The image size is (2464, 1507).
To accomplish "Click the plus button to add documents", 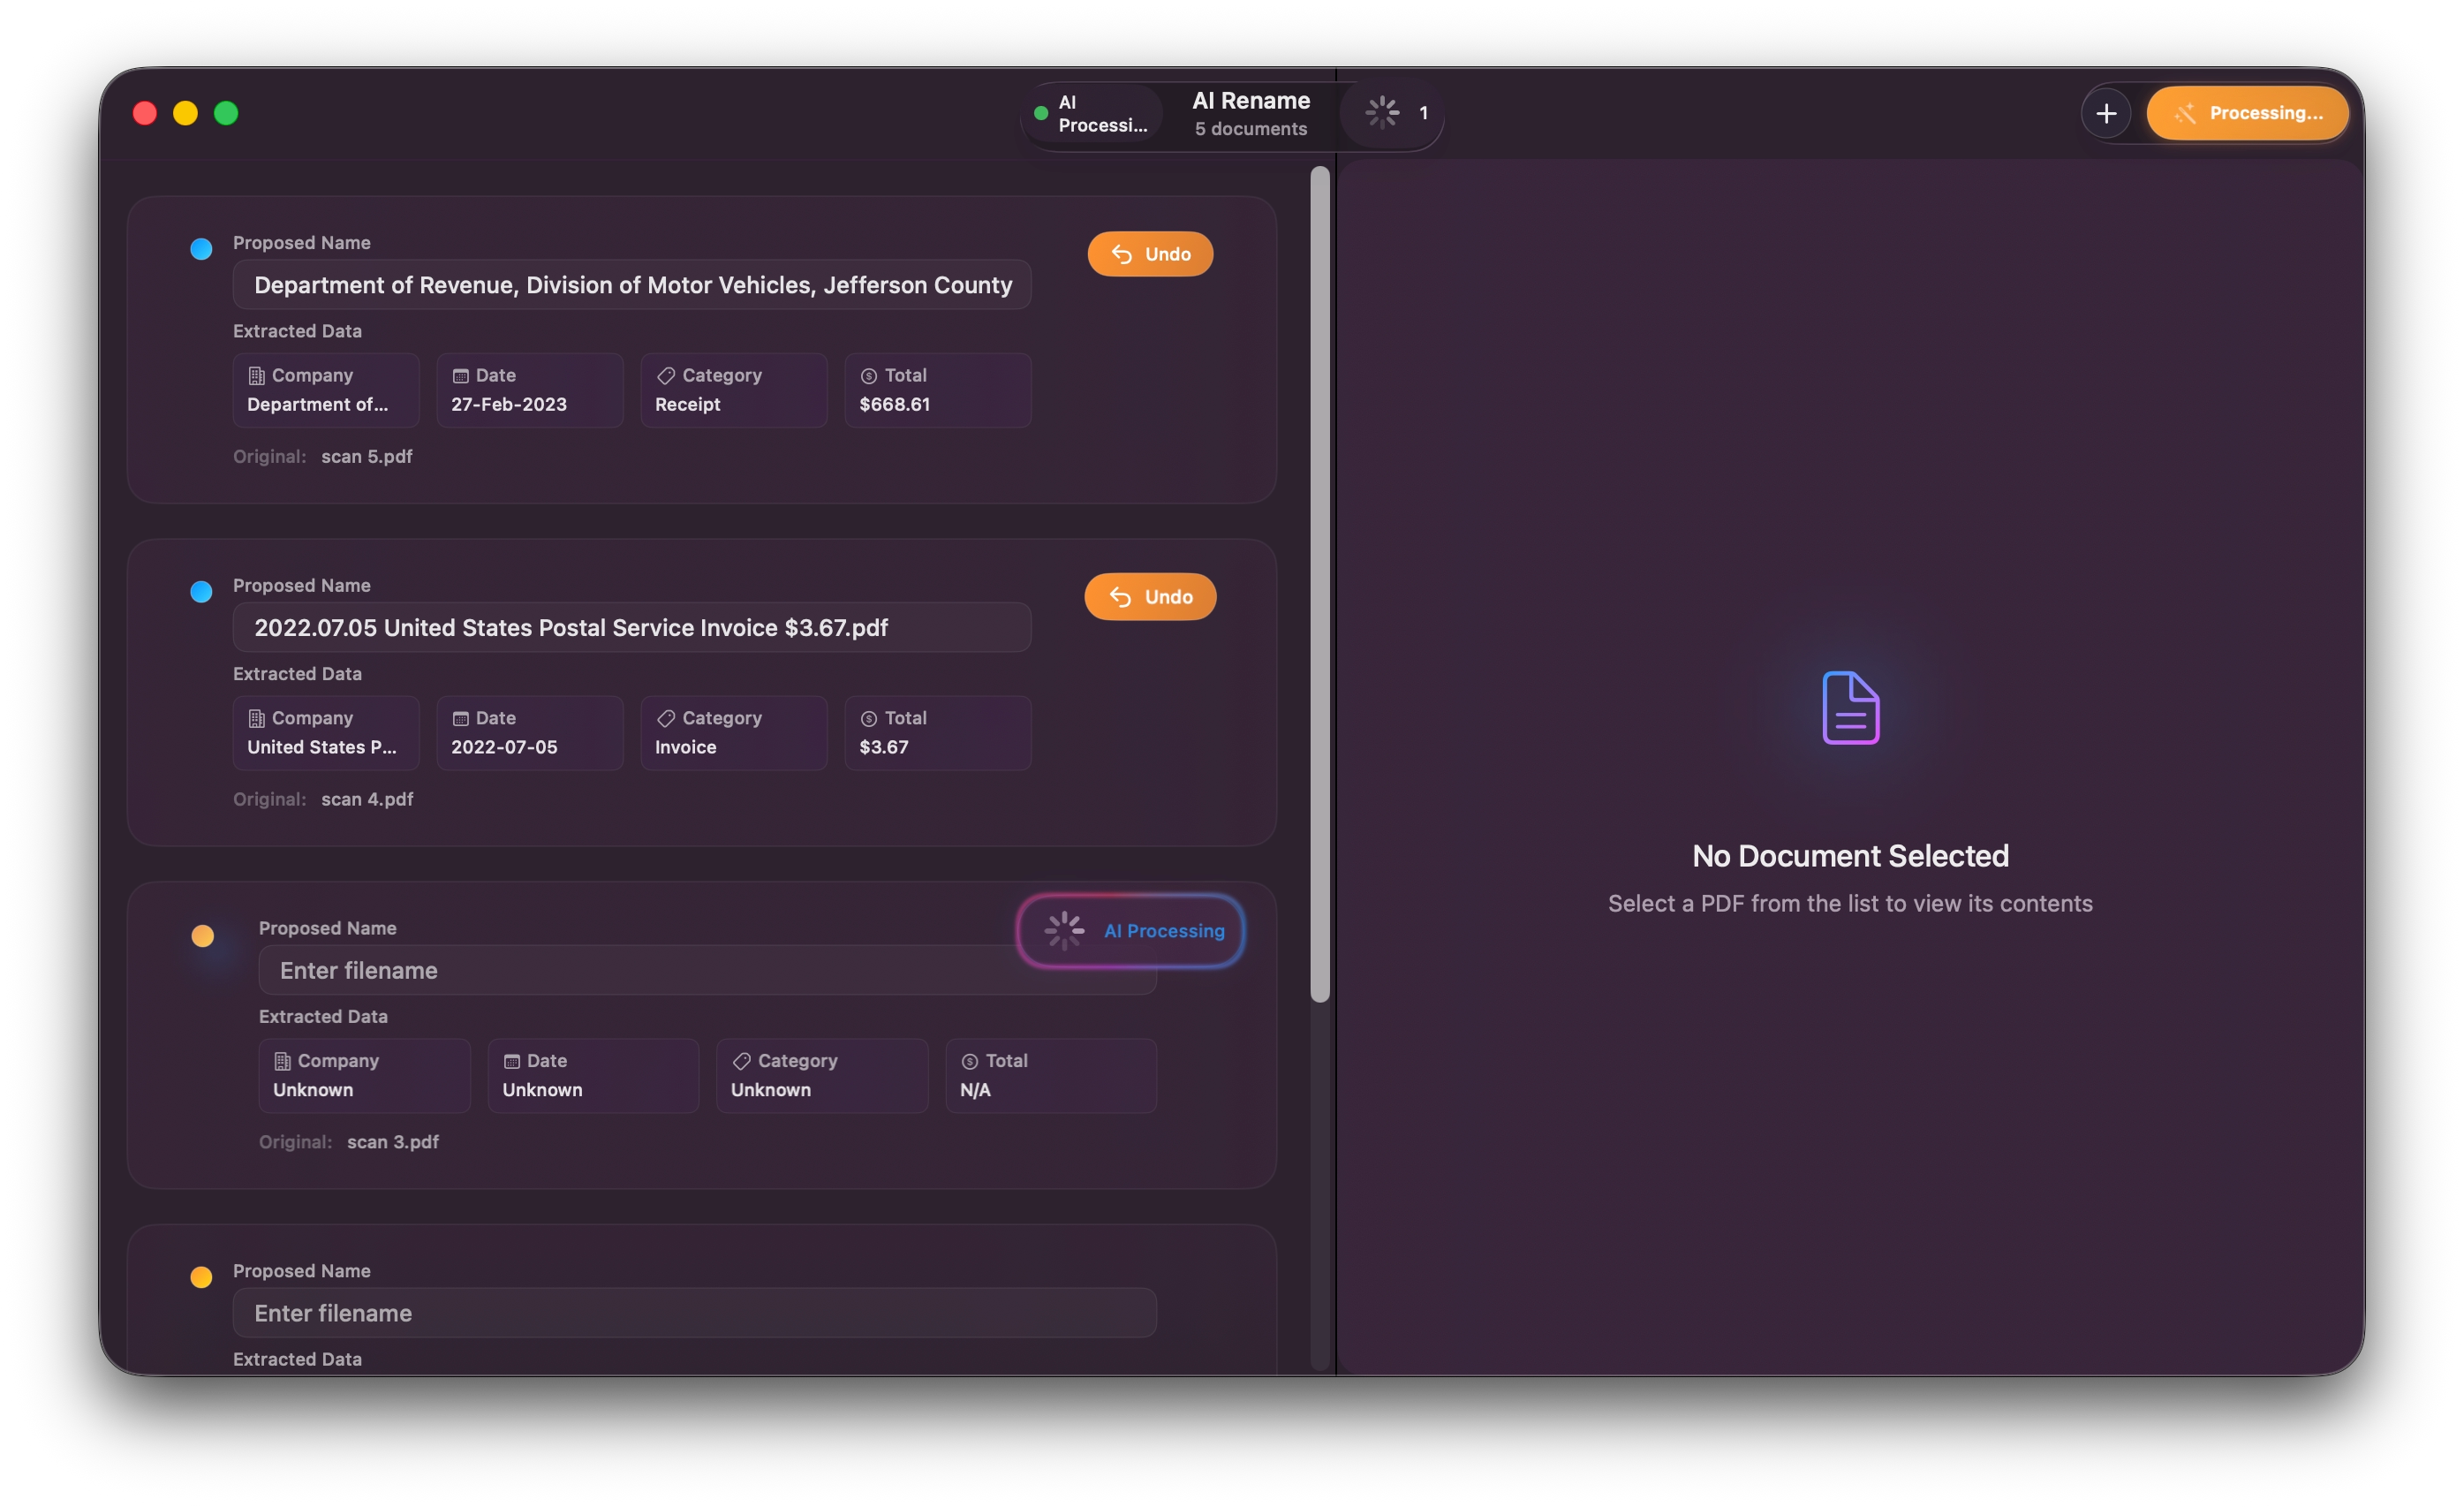I will click(2106, 113).
